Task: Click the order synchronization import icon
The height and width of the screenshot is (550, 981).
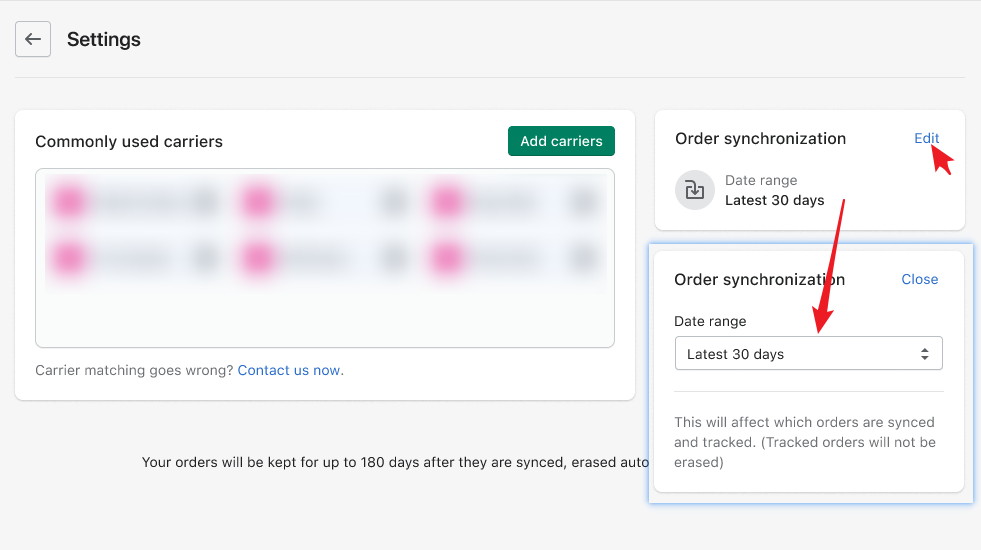Action: pyautogui.click(x=694, y=190)
